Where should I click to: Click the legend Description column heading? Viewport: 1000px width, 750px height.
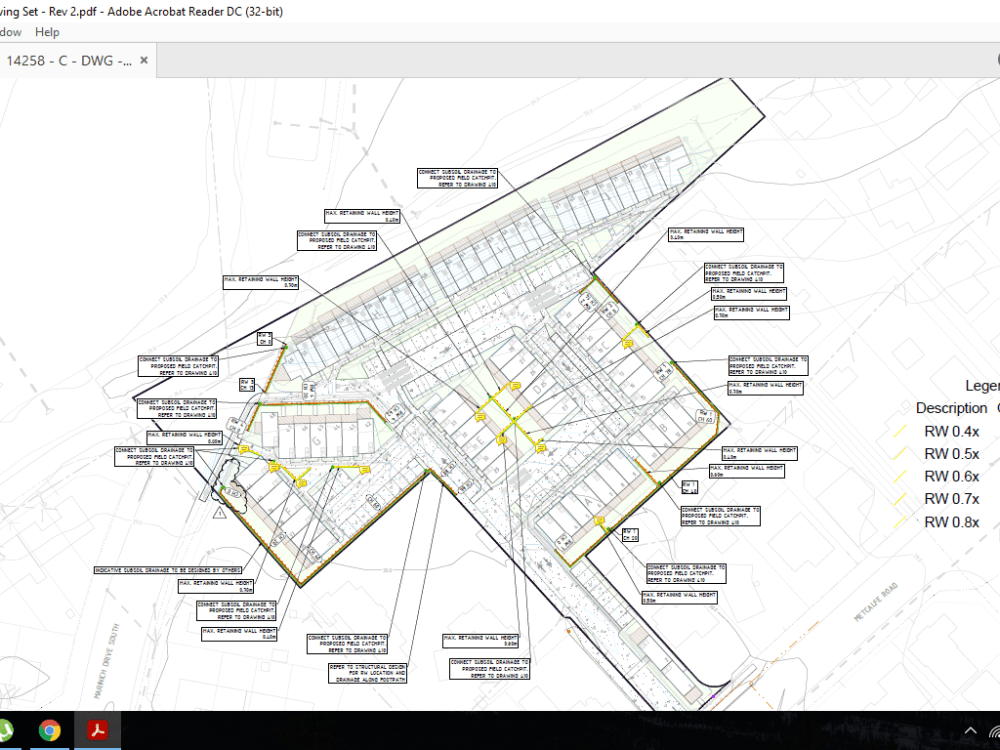tap(952, 408)
